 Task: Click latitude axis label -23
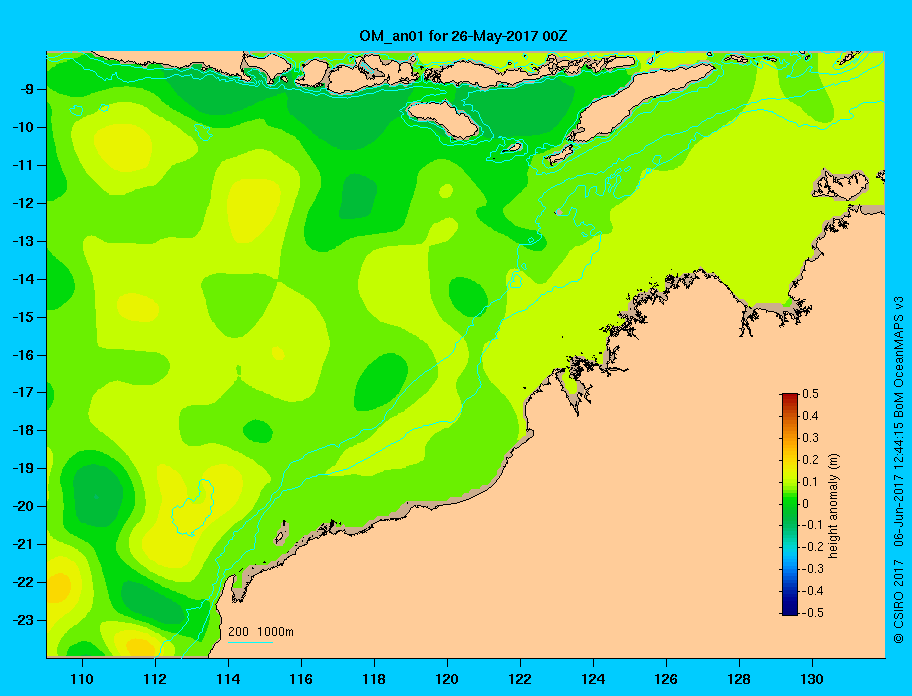point(22,620)
